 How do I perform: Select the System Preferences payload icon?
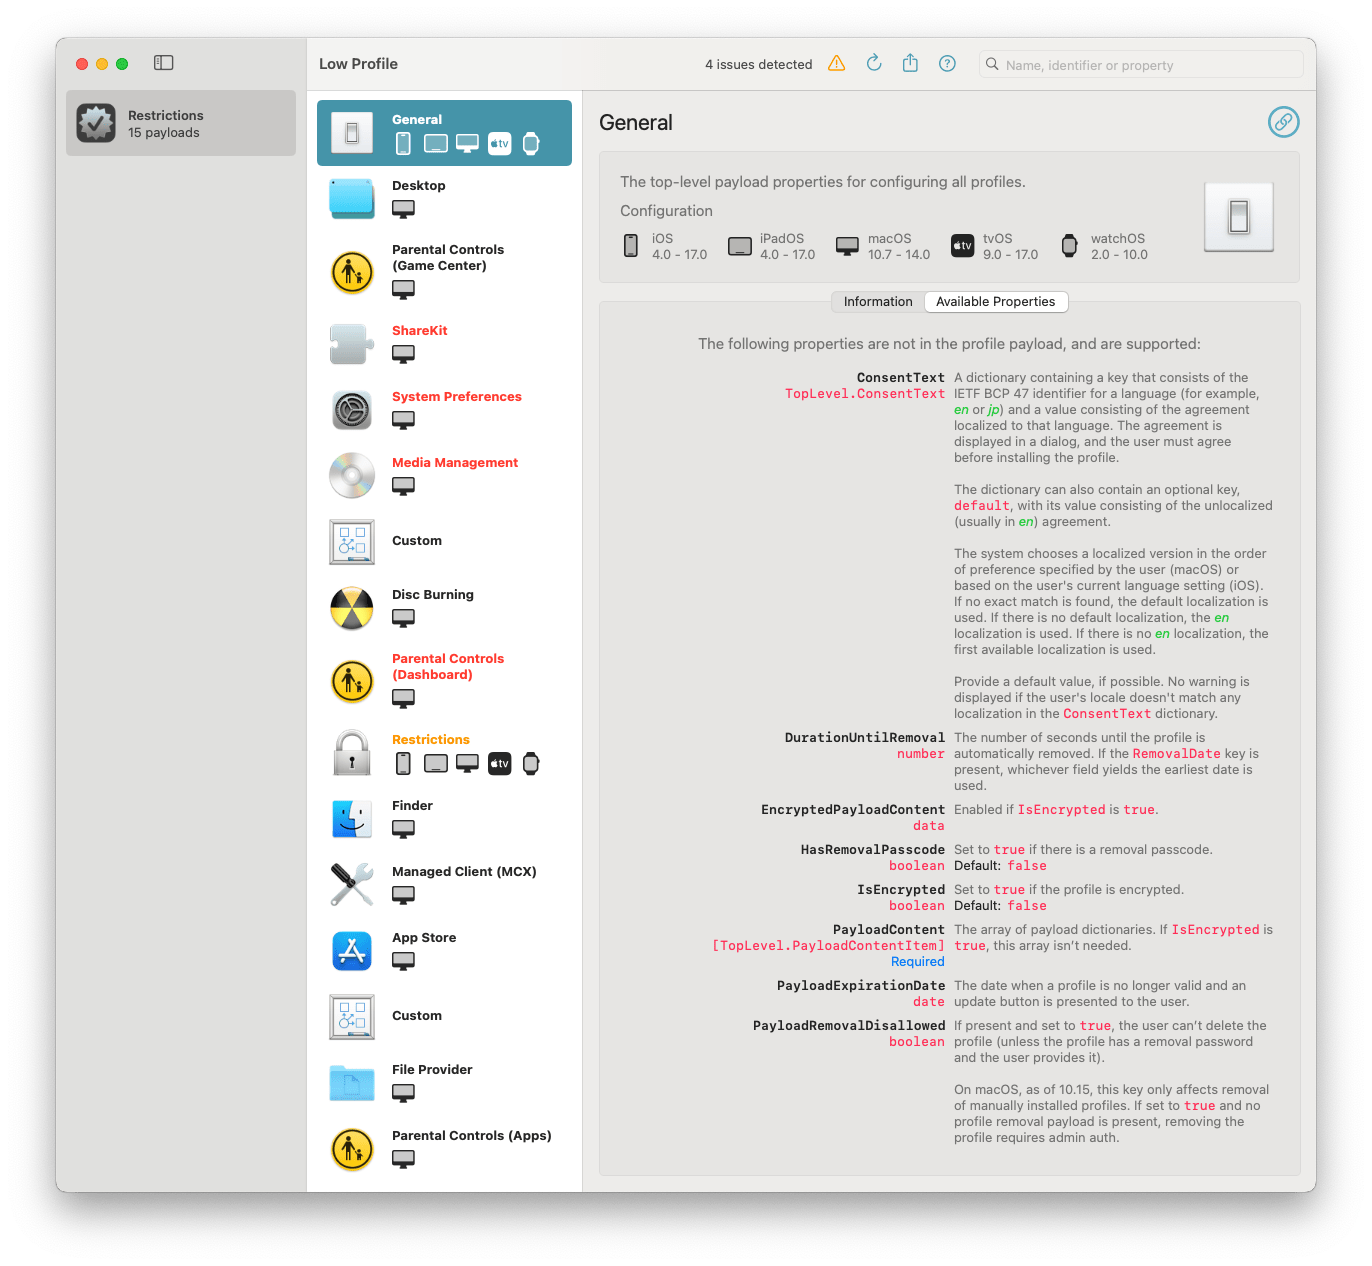pos(351,410)
